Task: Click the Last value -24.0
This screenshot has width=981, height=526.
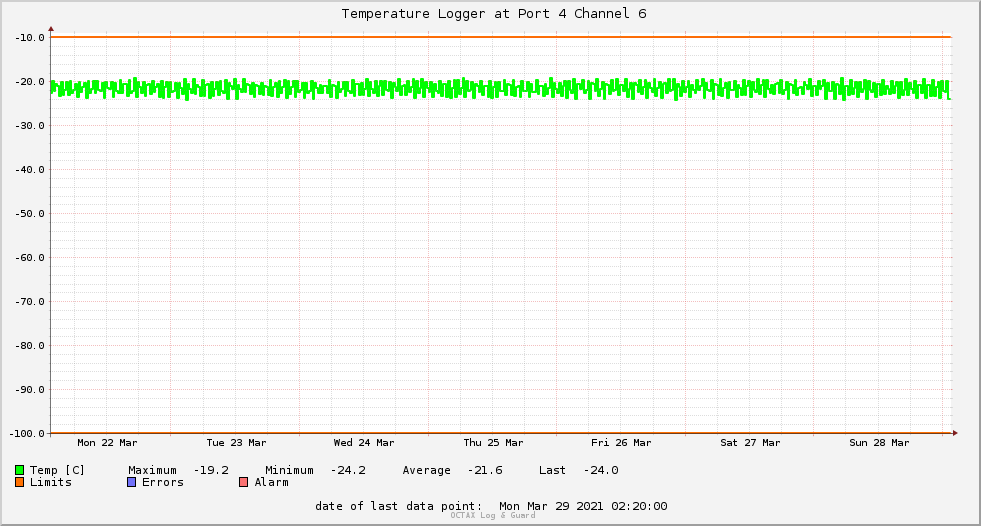Action: tap(601, 470)
